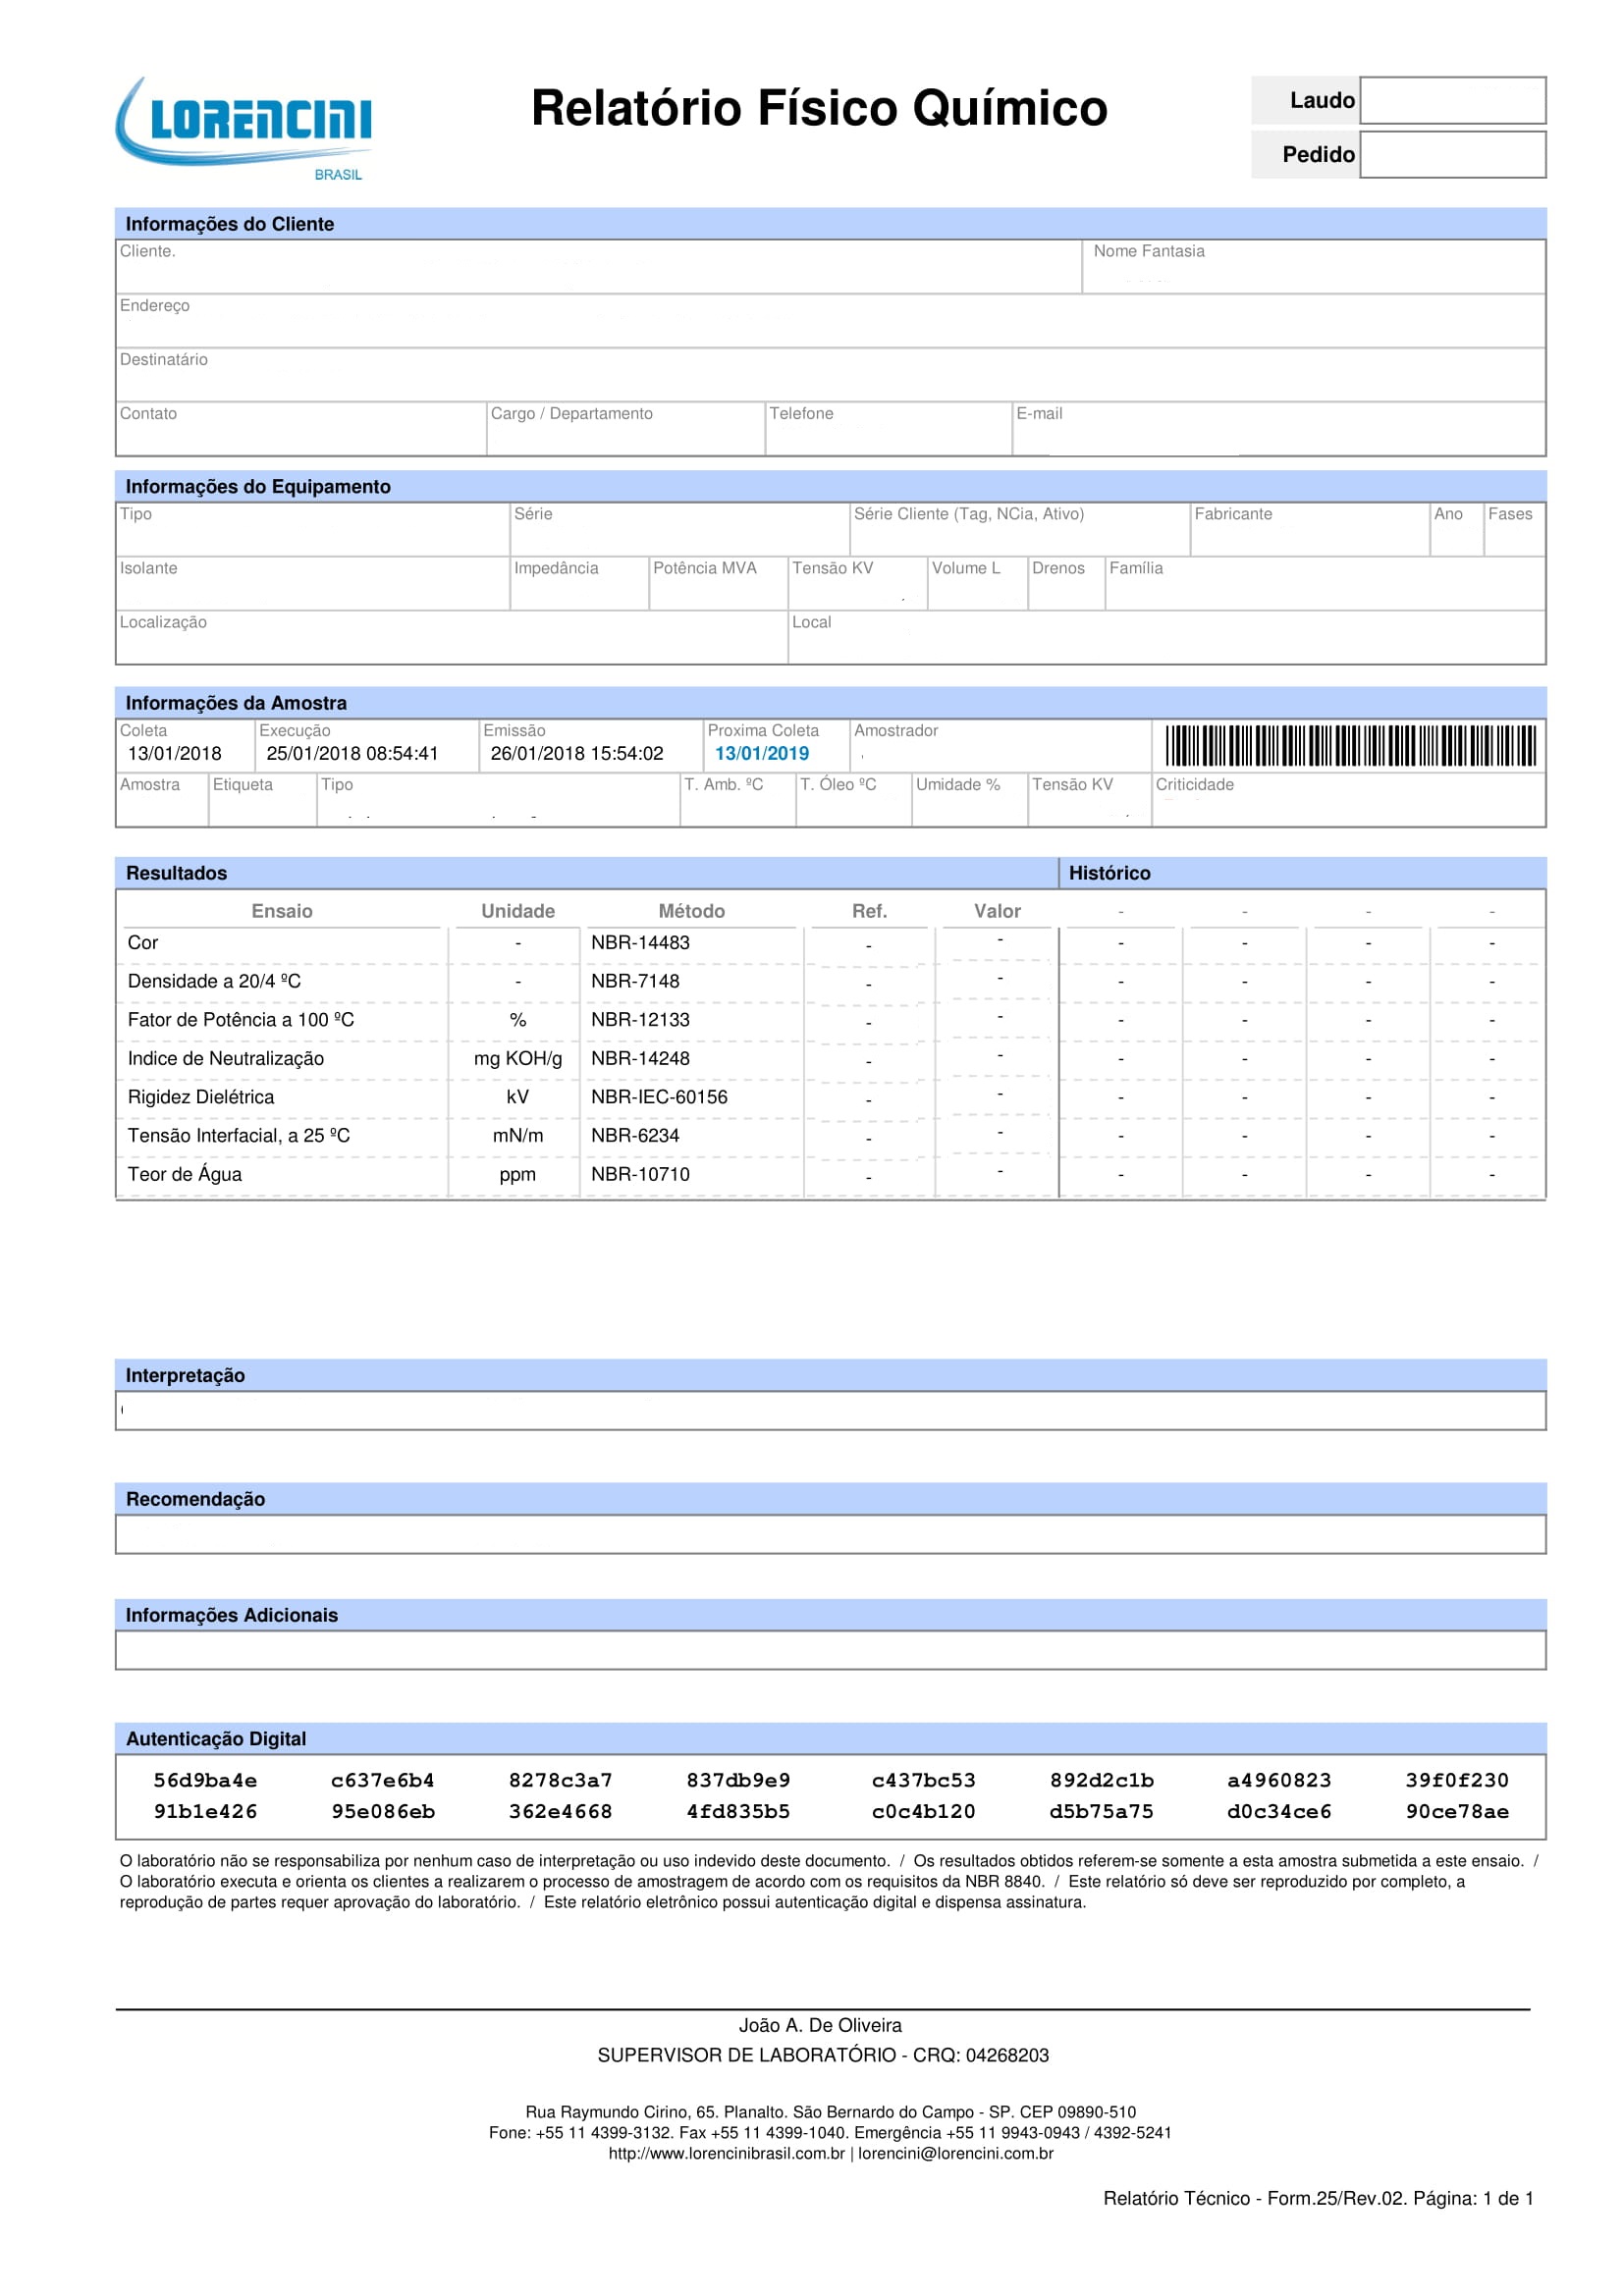Viewport: 1623px width, 2296px height.
Task: Click the Emissão date 26/01/2018 15:54:02
Action: 577,754
